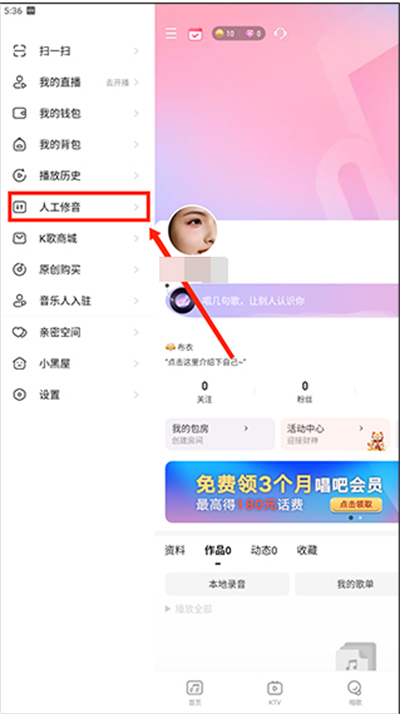
Task: Switch to the 资料 tab
Action: tap(175, 551)
